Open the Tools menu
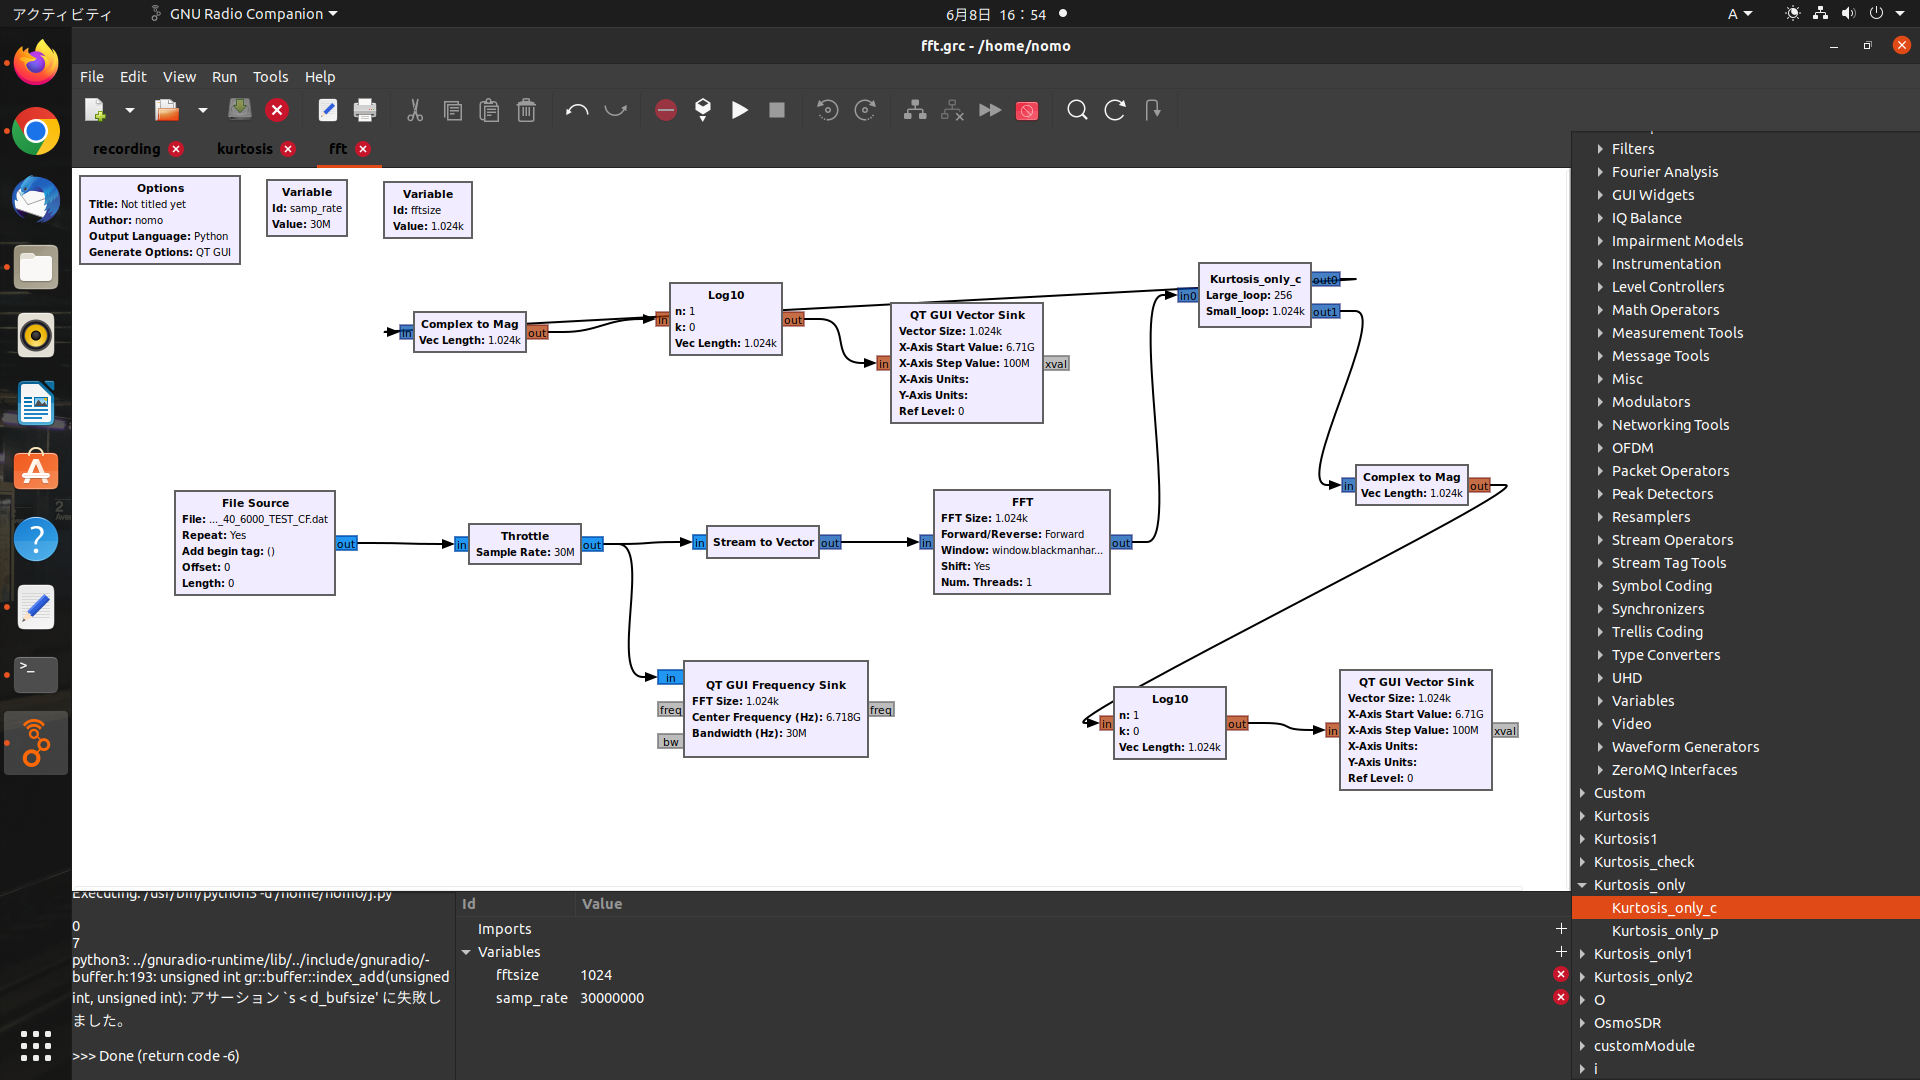The width and height of the screenshot is (1920, 1080). coord(270,77)
